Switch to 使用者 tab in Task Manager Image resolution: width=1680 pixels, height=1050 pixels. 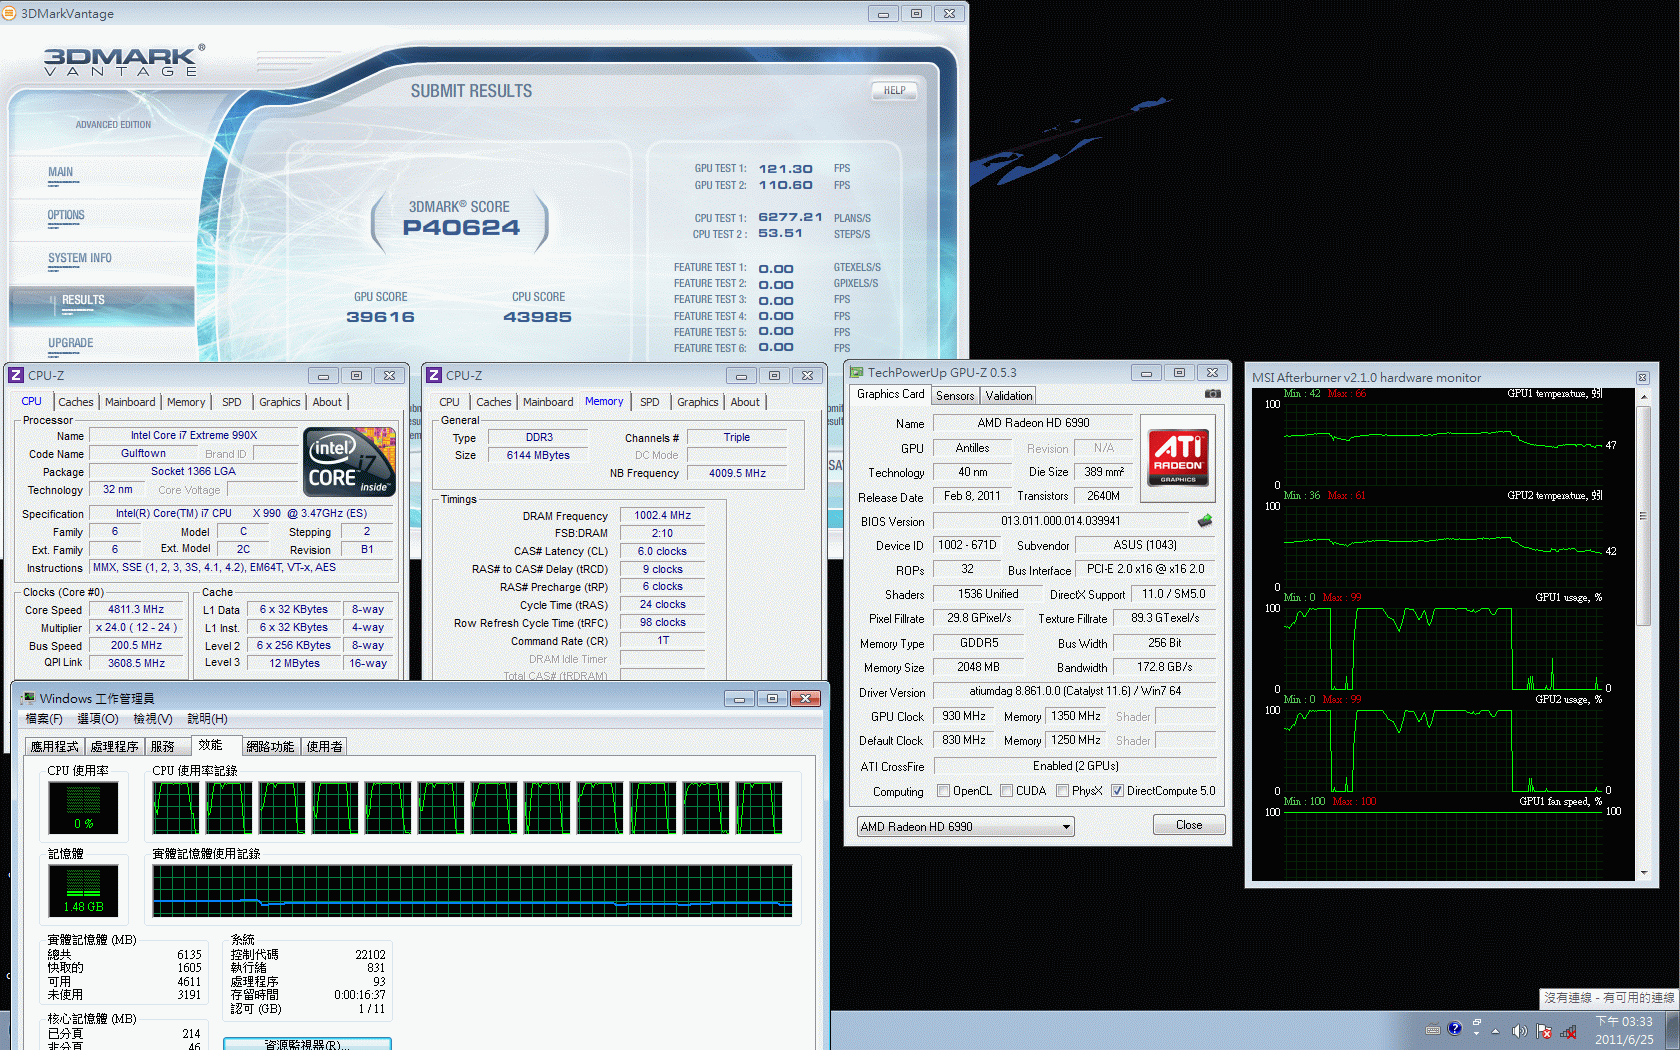[x=324, y=747]
